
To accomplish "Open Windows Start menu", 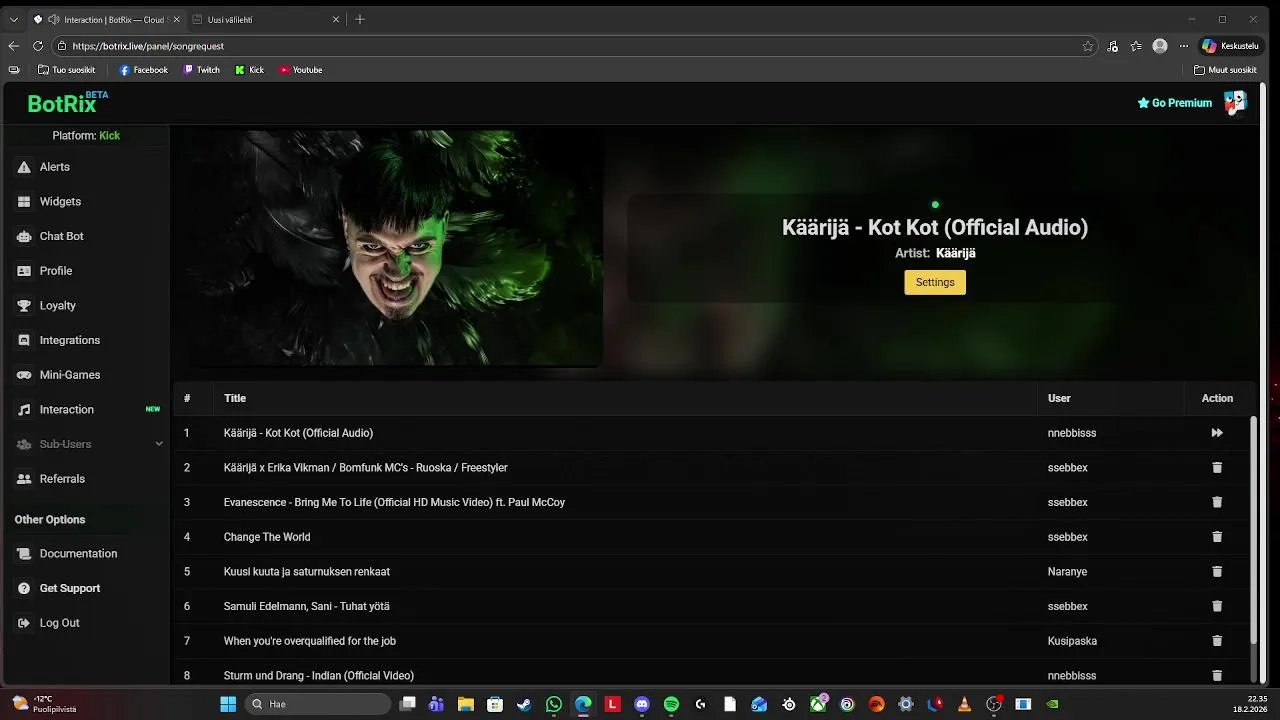I will pos(228,704).
